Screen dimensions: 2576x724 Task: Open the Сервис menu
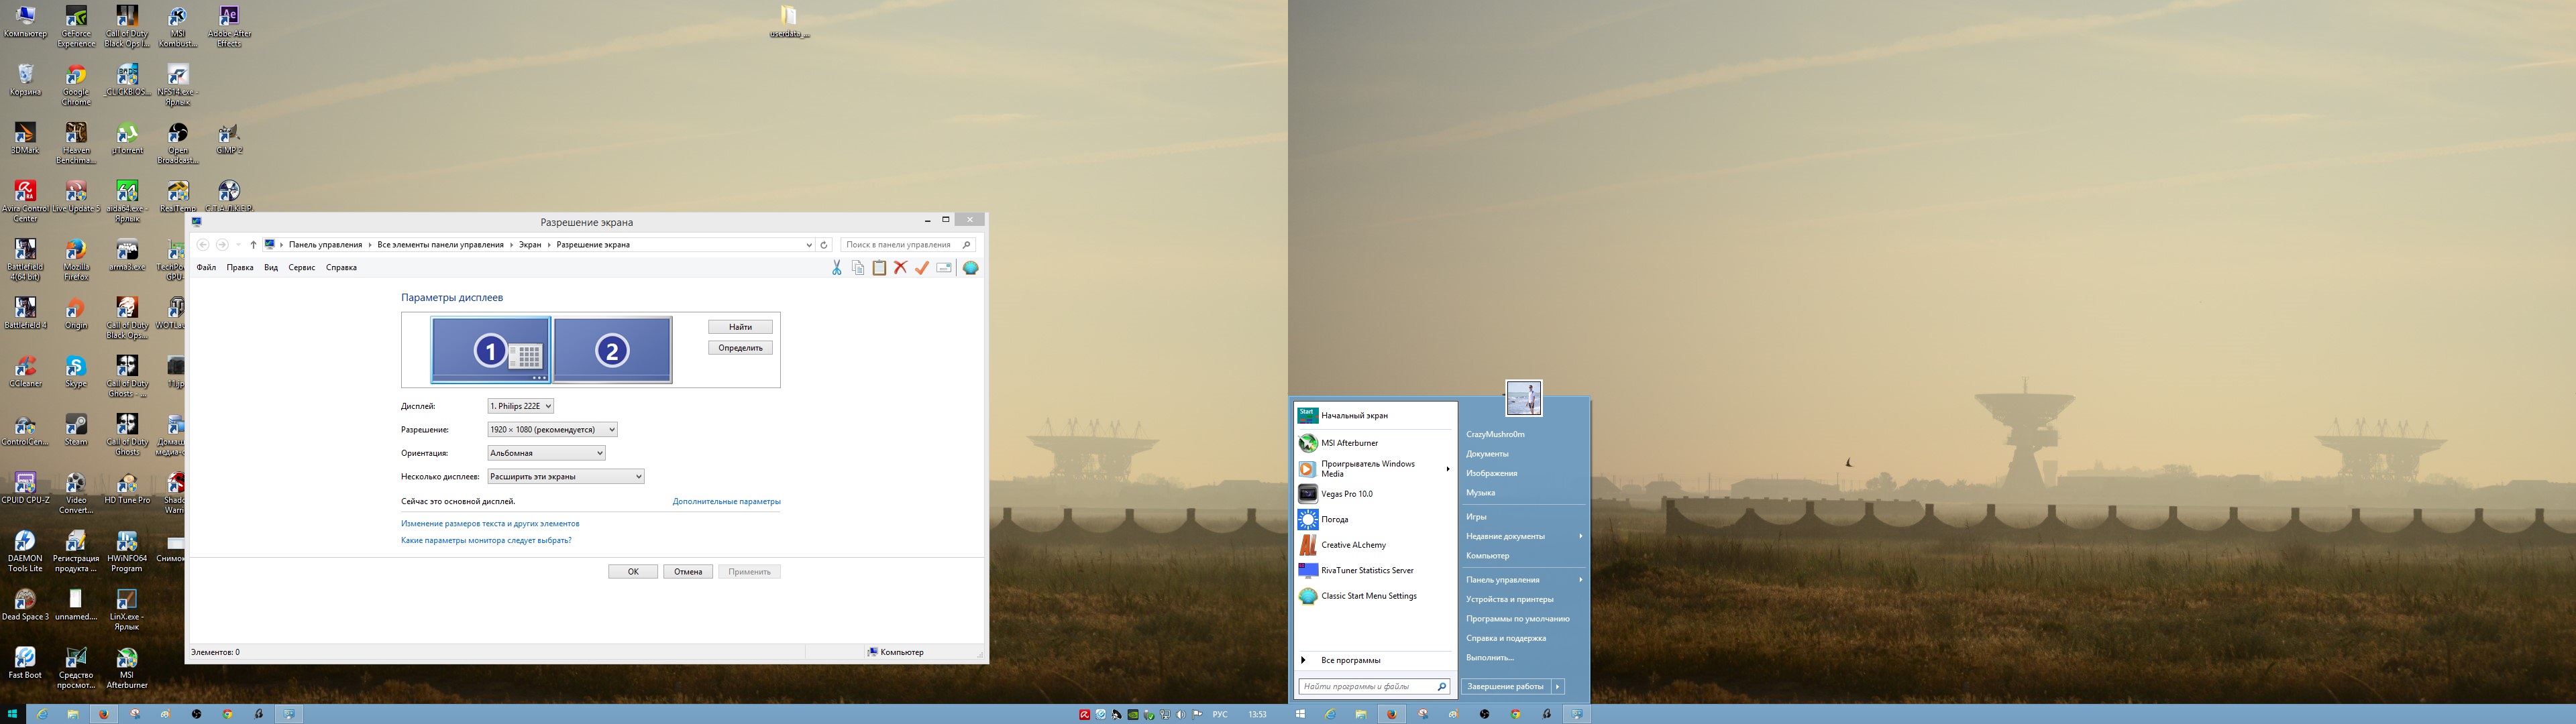(x=301, y=268)
